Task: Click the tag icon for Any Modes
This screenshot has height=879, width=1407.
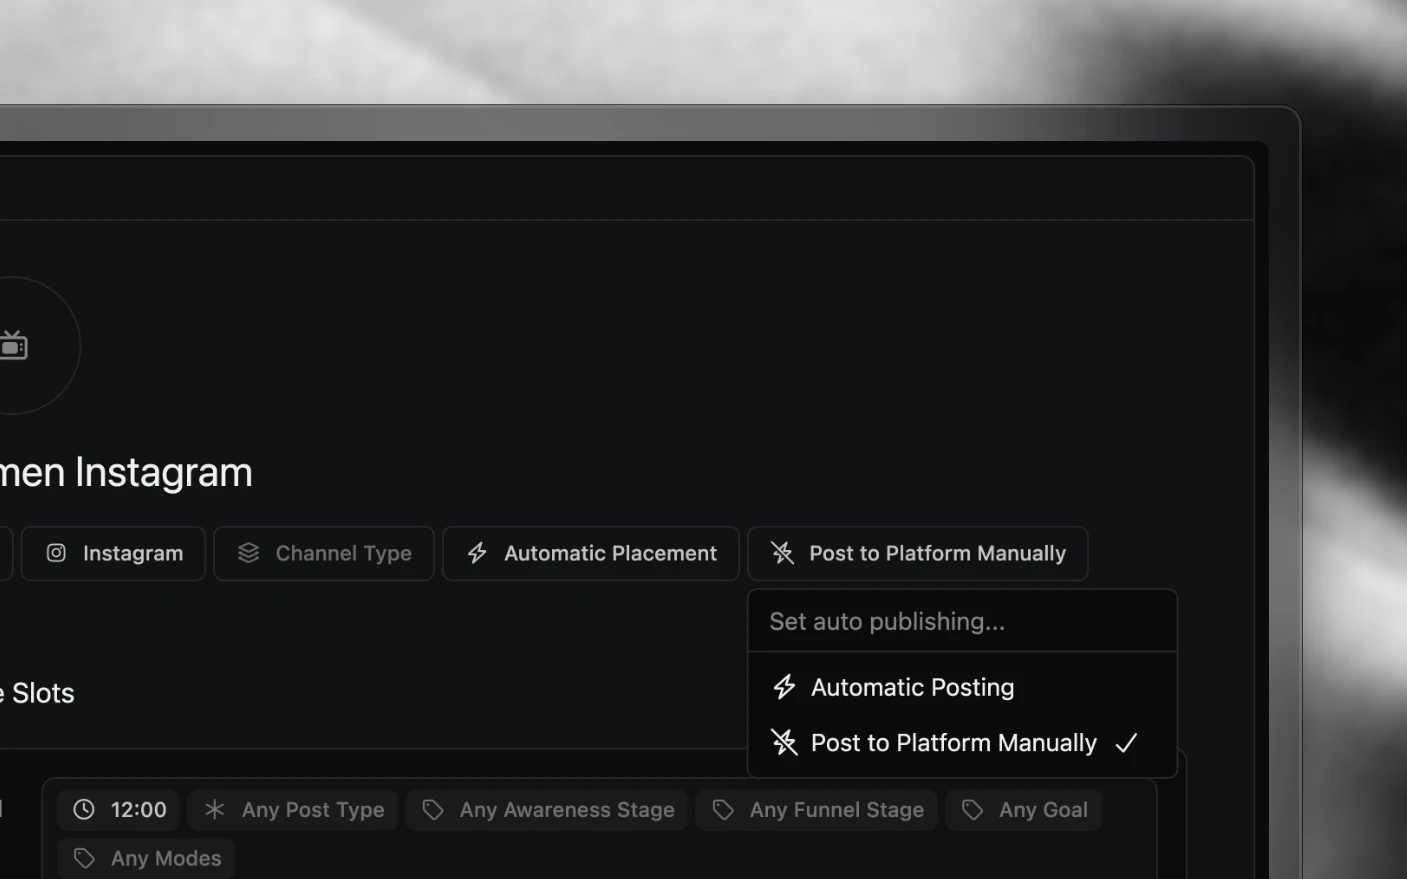Action: pyautogui.click(x=85, y=858)
